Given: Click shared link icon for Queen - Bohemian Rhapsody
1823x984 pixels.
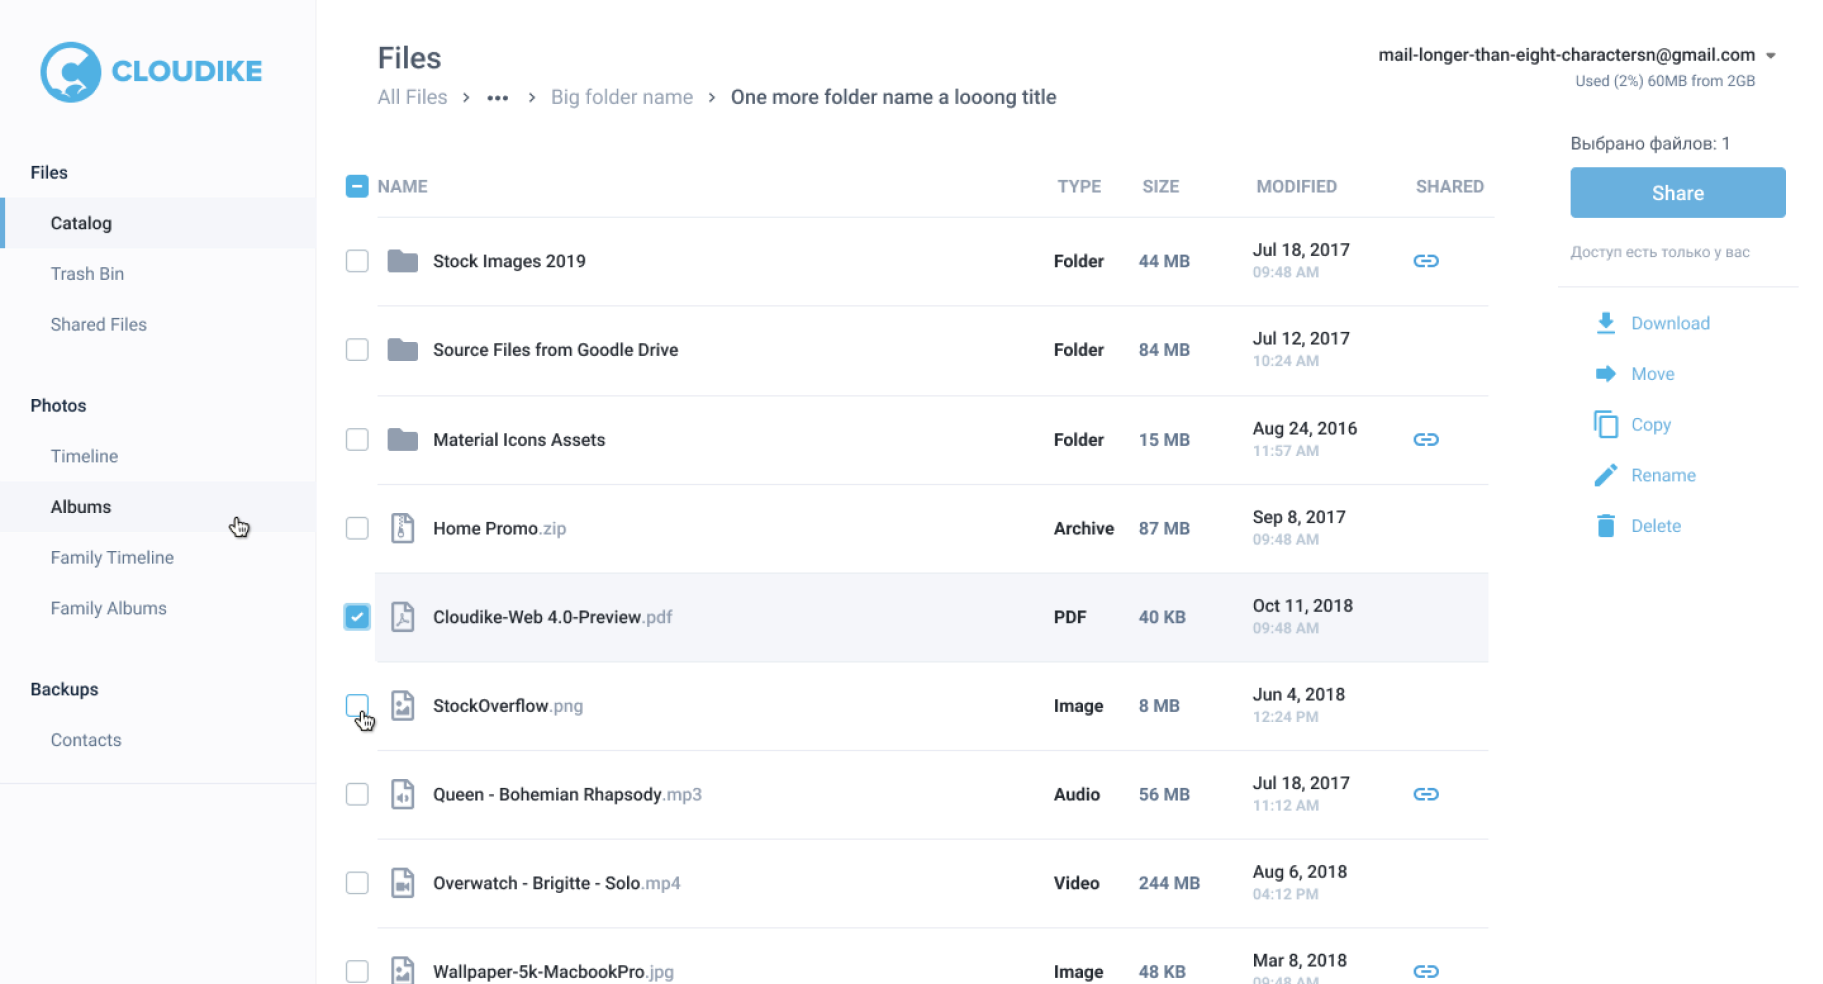Looking at the screenshot, I should [1425, 794].
